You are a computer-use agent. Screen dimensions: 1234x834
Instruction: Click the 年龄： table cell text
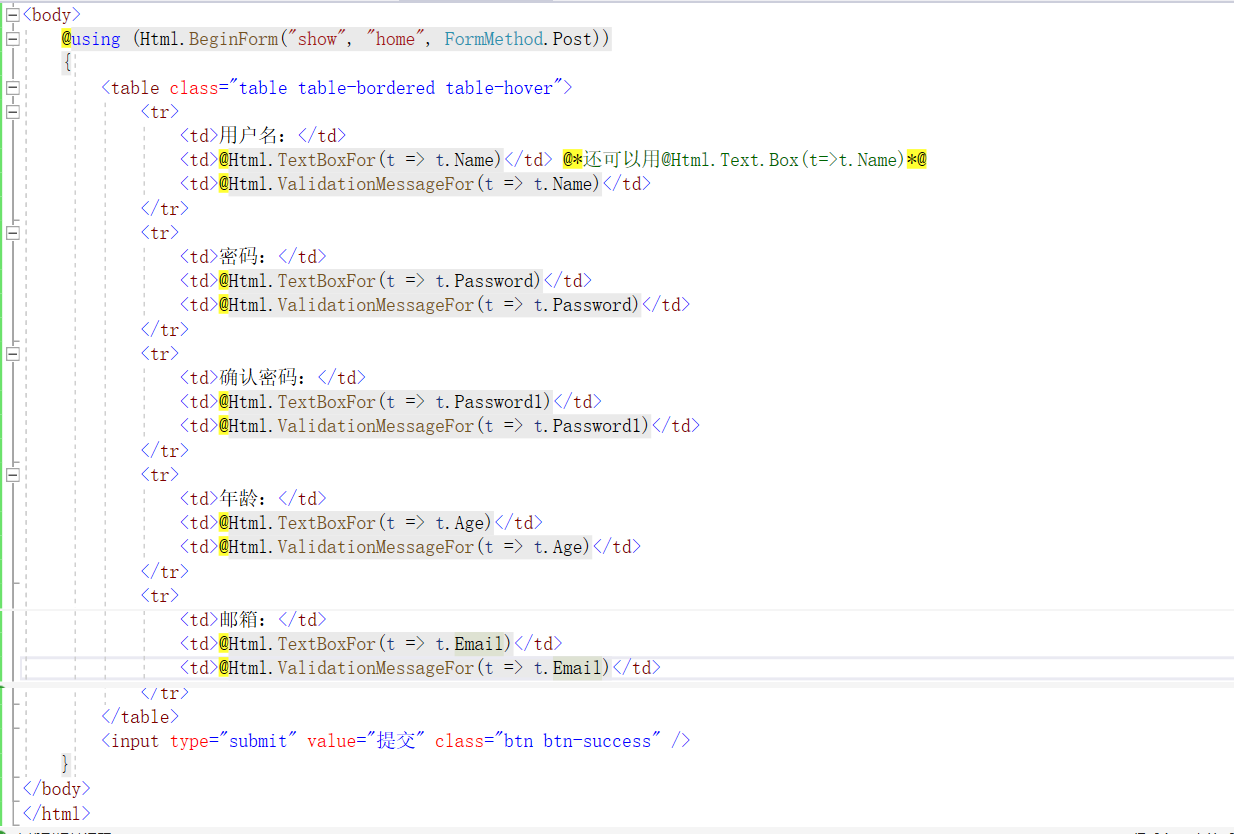(248, 499)
